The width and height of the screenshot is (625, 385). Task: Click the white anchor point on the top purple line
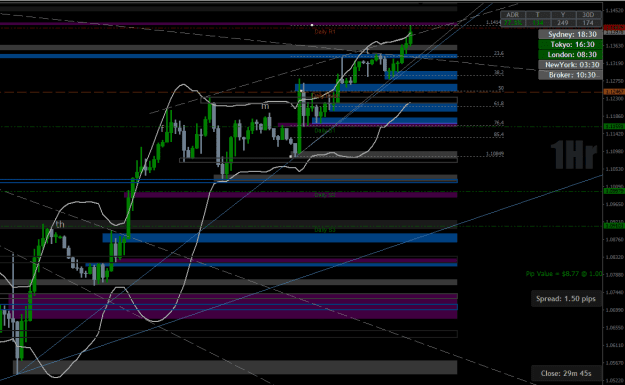tap(312, 25)
